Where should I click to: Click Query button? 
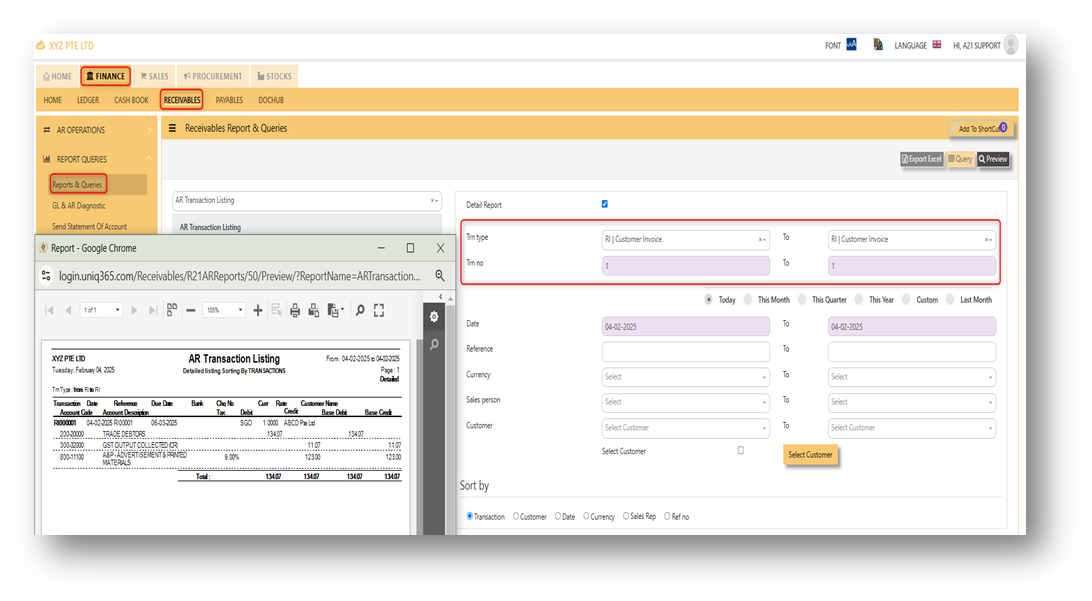pyautogui.click(x=960, y=159)
